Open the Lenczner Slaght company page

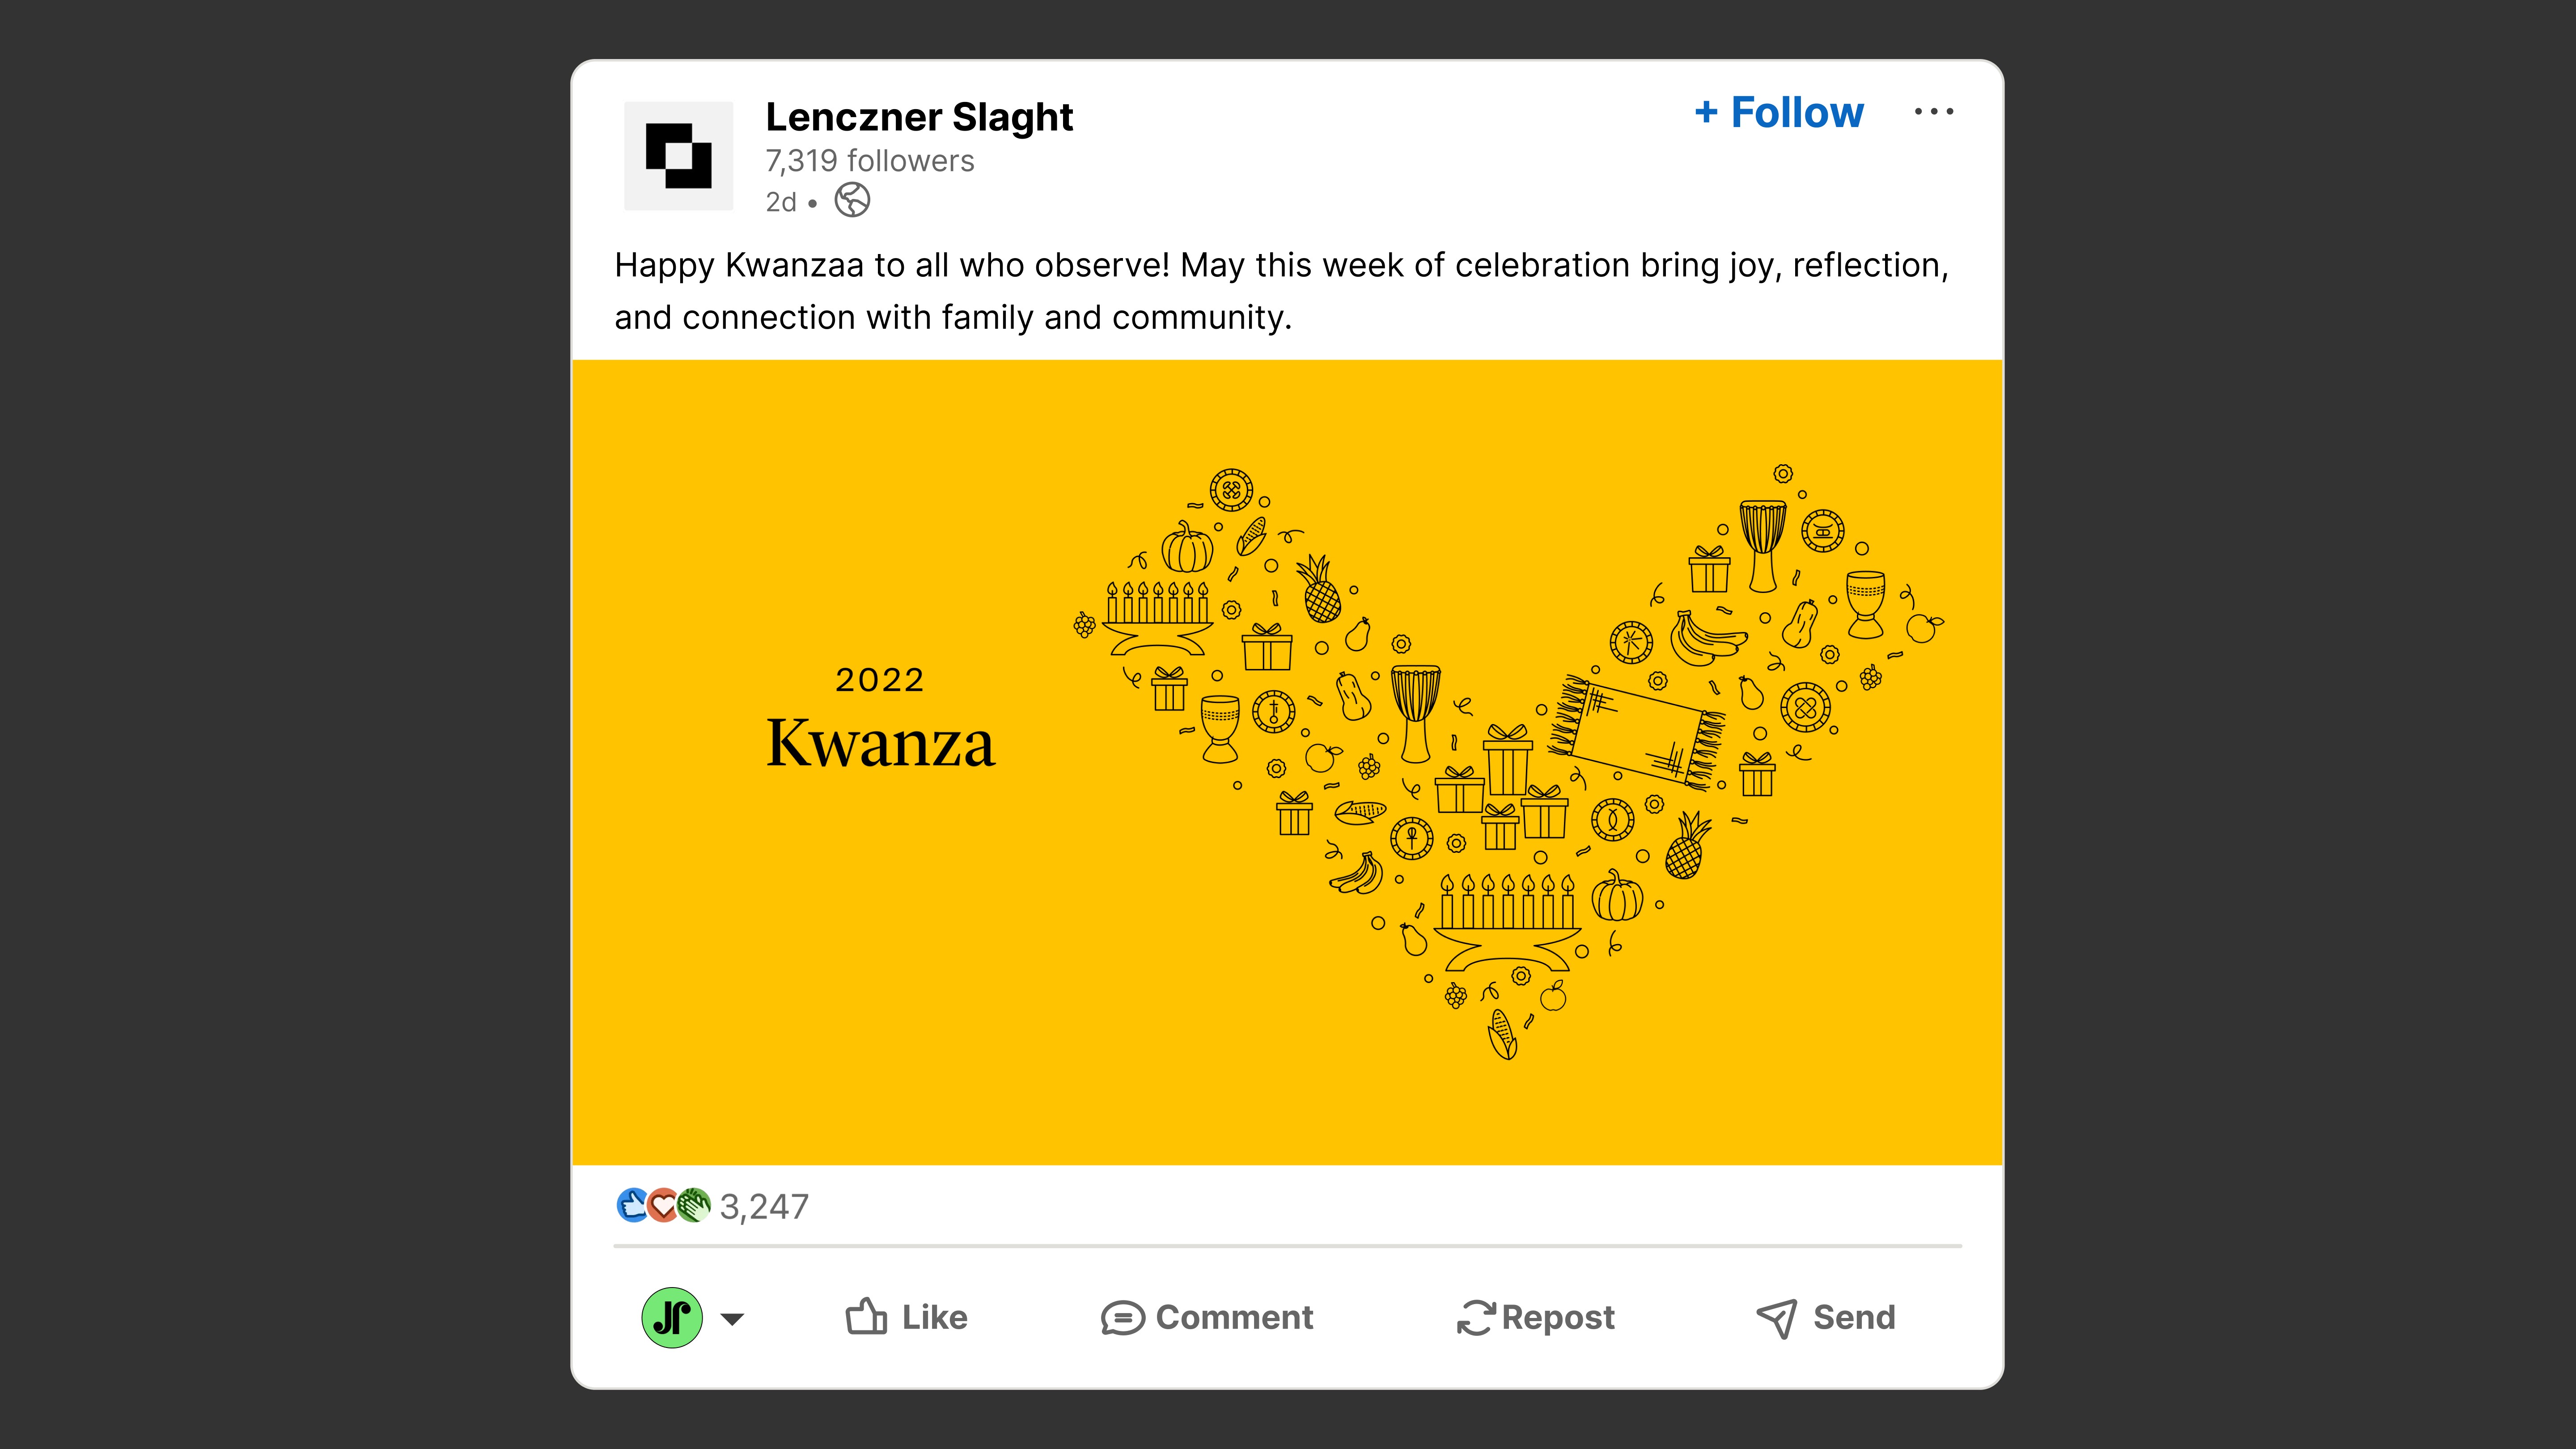919,117
